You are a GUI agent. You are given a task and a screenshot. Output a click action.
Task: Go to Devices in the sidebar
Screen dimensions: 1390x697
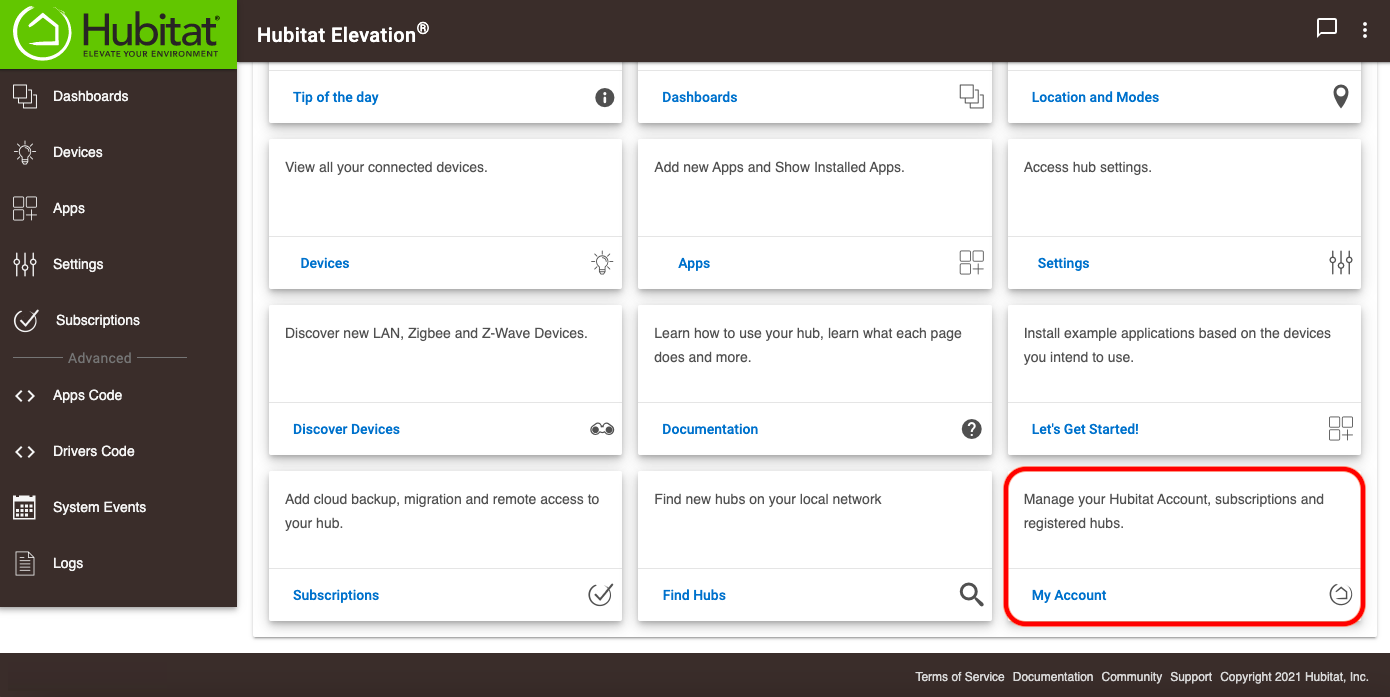click(78, 152)
